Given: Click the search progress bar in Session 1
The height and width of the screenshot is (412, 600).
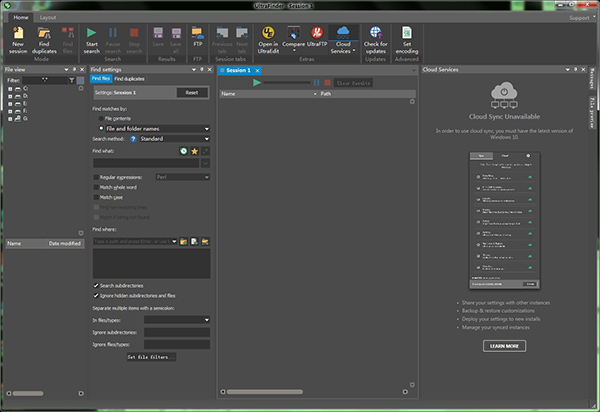Looking at the screenshot, I should coord(287,83).
